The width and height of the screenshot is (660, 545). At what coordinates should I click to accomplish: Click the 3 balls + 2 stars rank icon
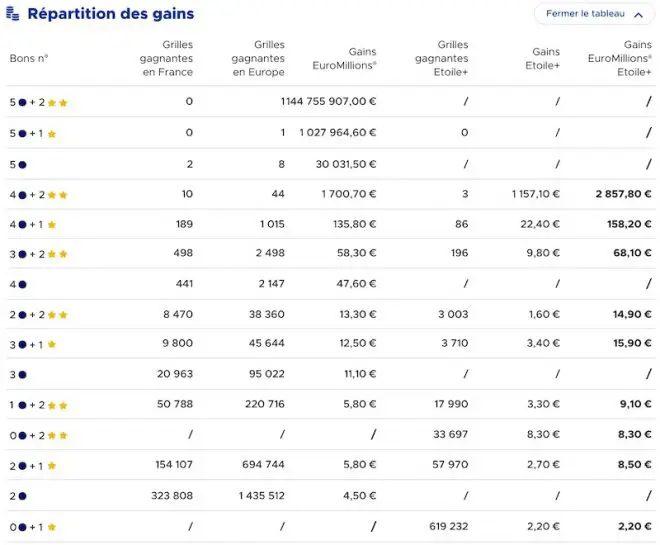[x=39, y=254]
